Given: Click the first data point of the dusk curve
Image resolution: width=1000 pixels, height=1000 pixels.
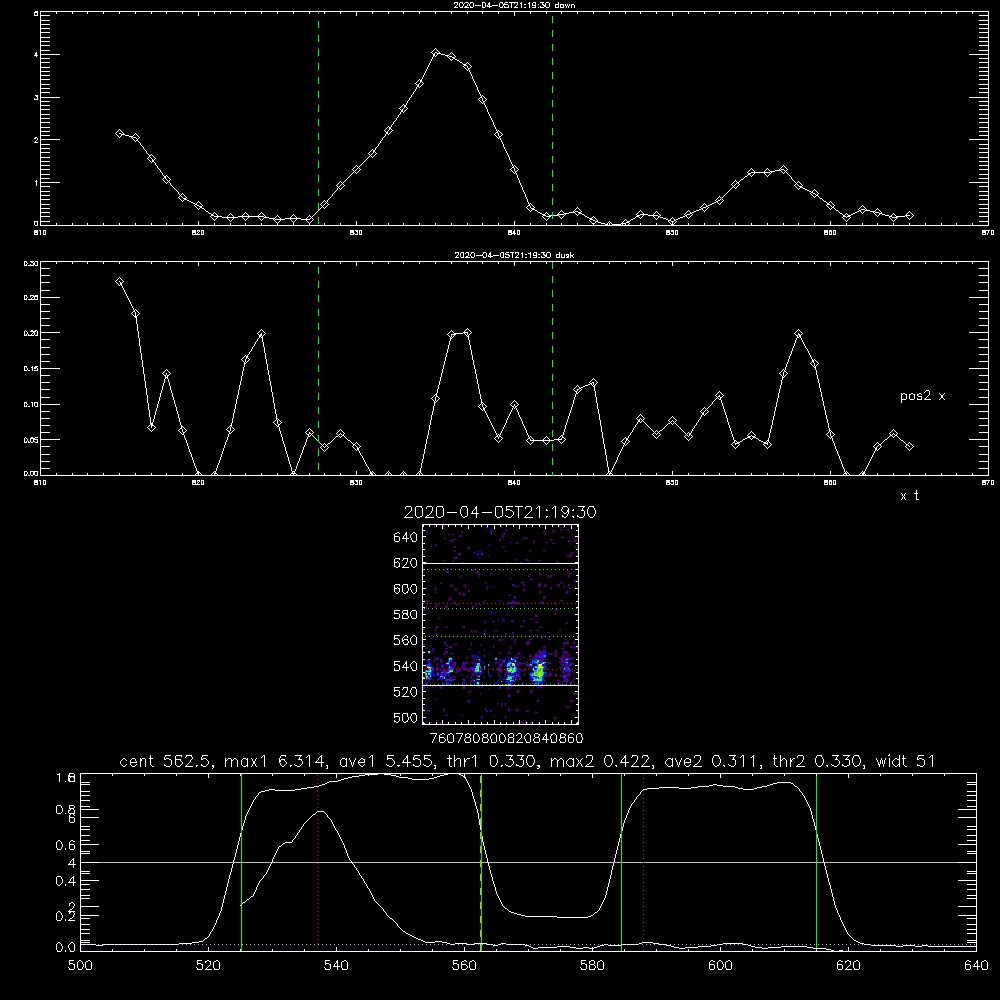Looking at the screenshot, I should pyautogui.click(x=119, y=281).
